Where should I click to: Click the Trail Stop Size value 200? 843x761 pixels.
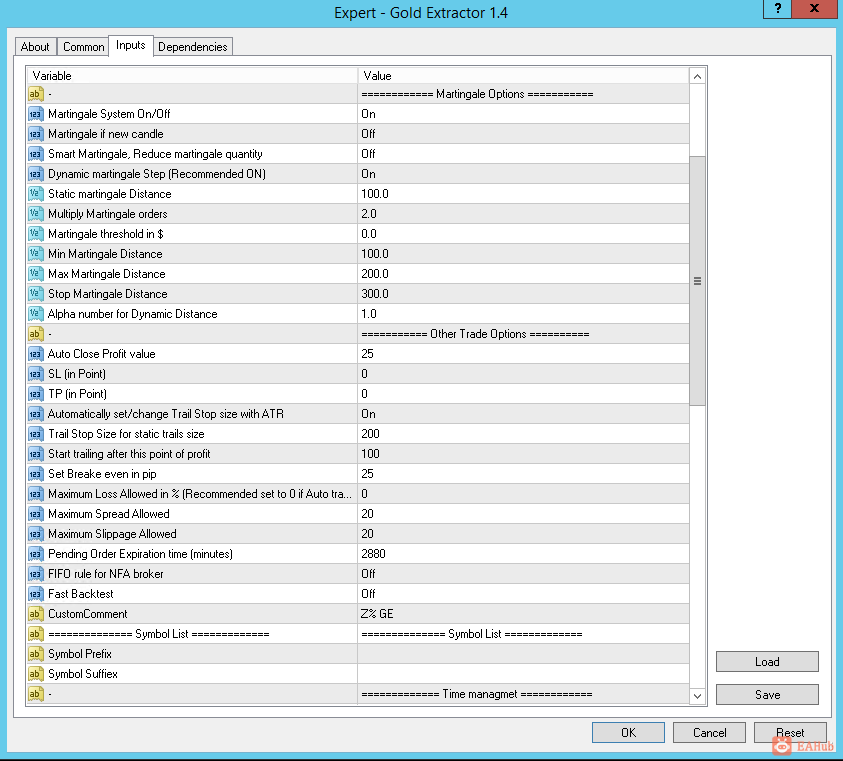[523, 434]
